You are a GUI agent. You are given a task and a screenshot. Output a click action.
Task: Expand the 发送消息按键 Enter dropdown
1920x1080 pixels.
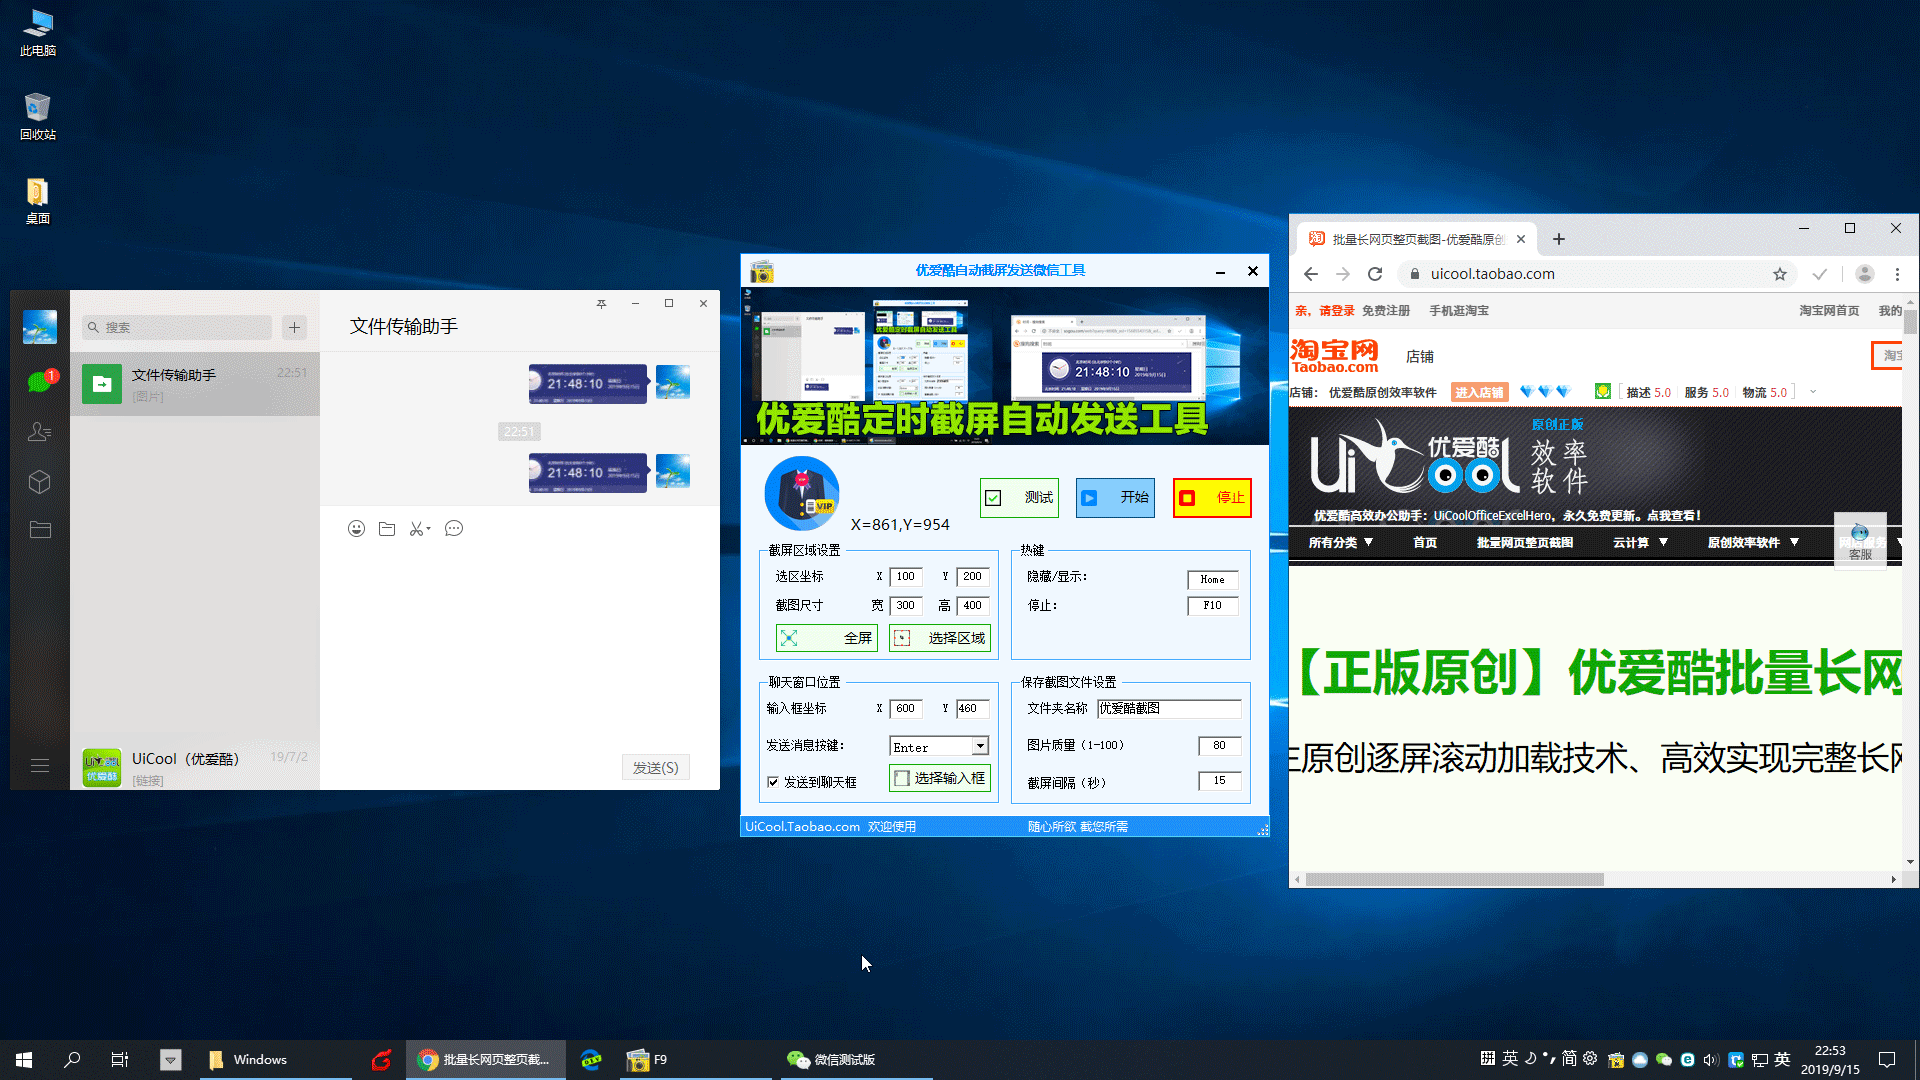(980, 746)
